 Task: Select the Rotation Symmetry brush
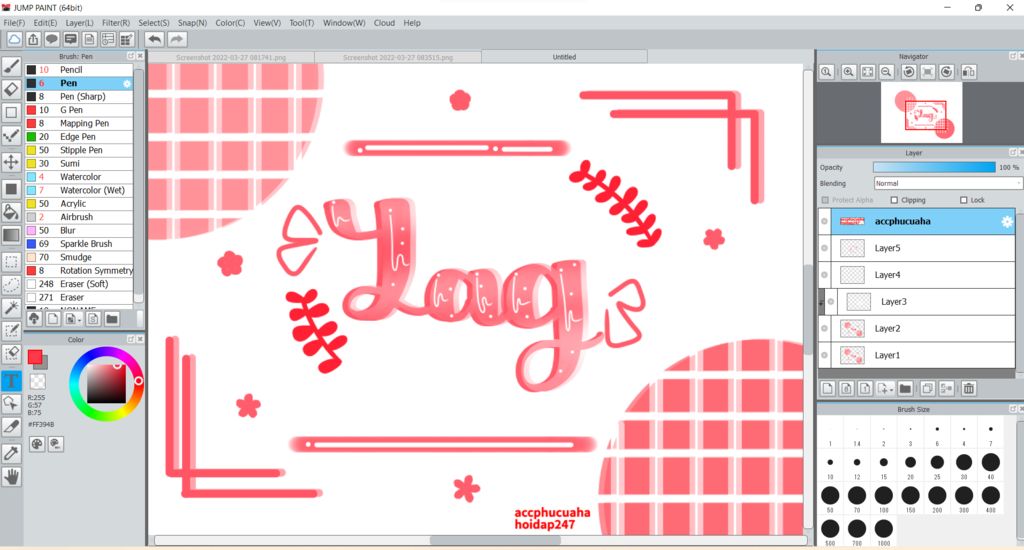pyautogui.click(x=79, y=270)
